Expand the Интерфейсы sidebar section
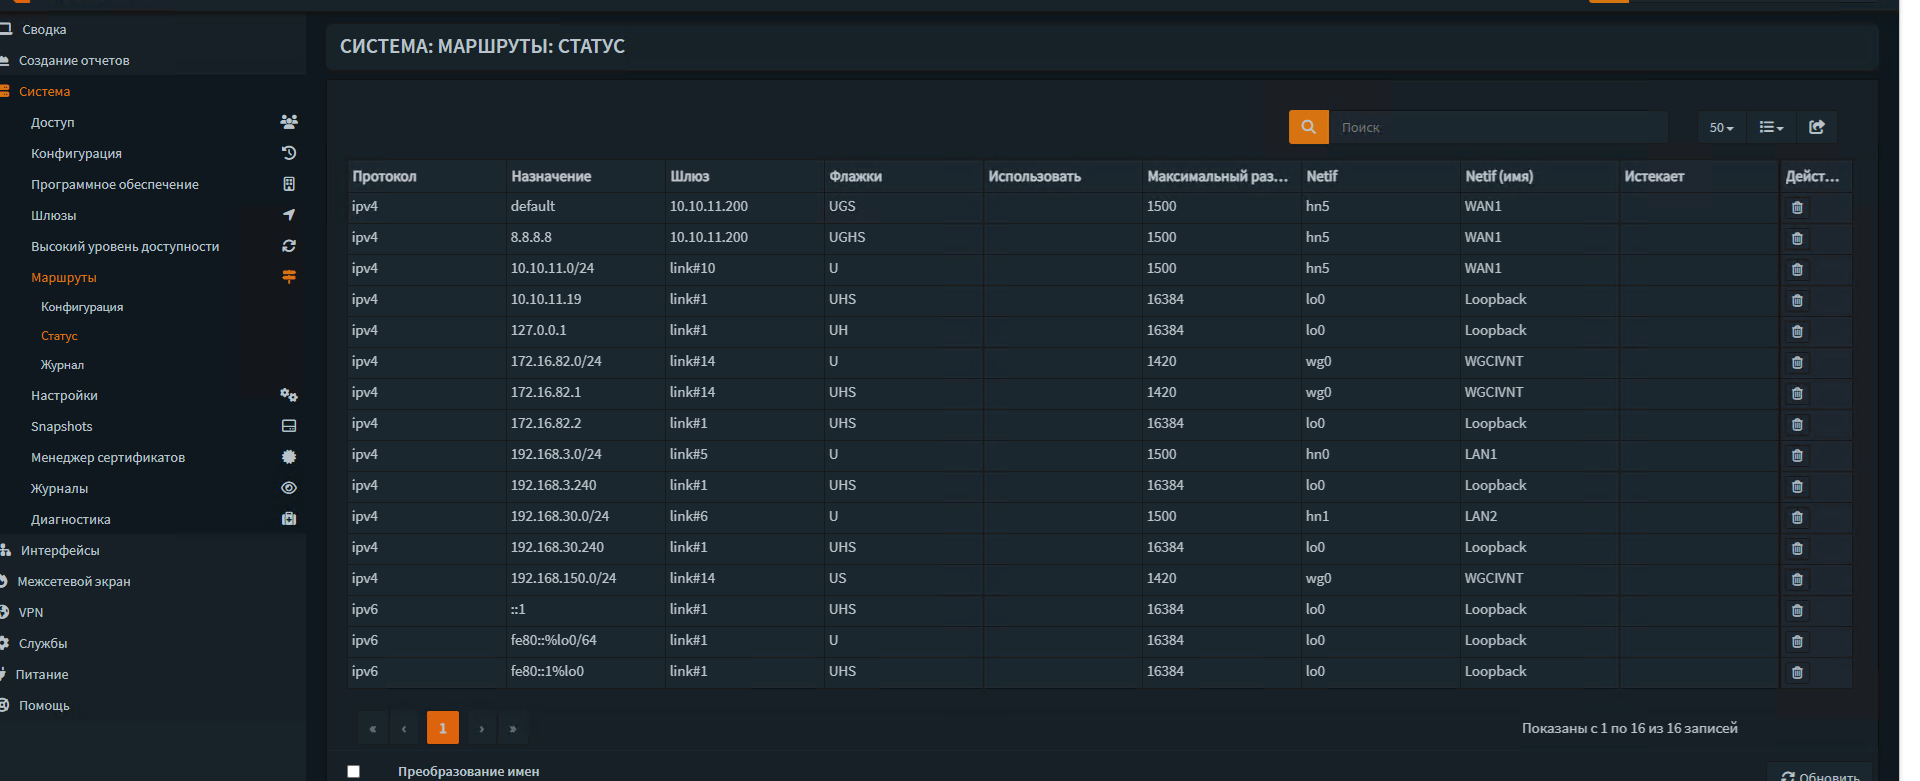The height and width of the screenshot is (781, 1920). pyautogui.click(x=60, y=550)
